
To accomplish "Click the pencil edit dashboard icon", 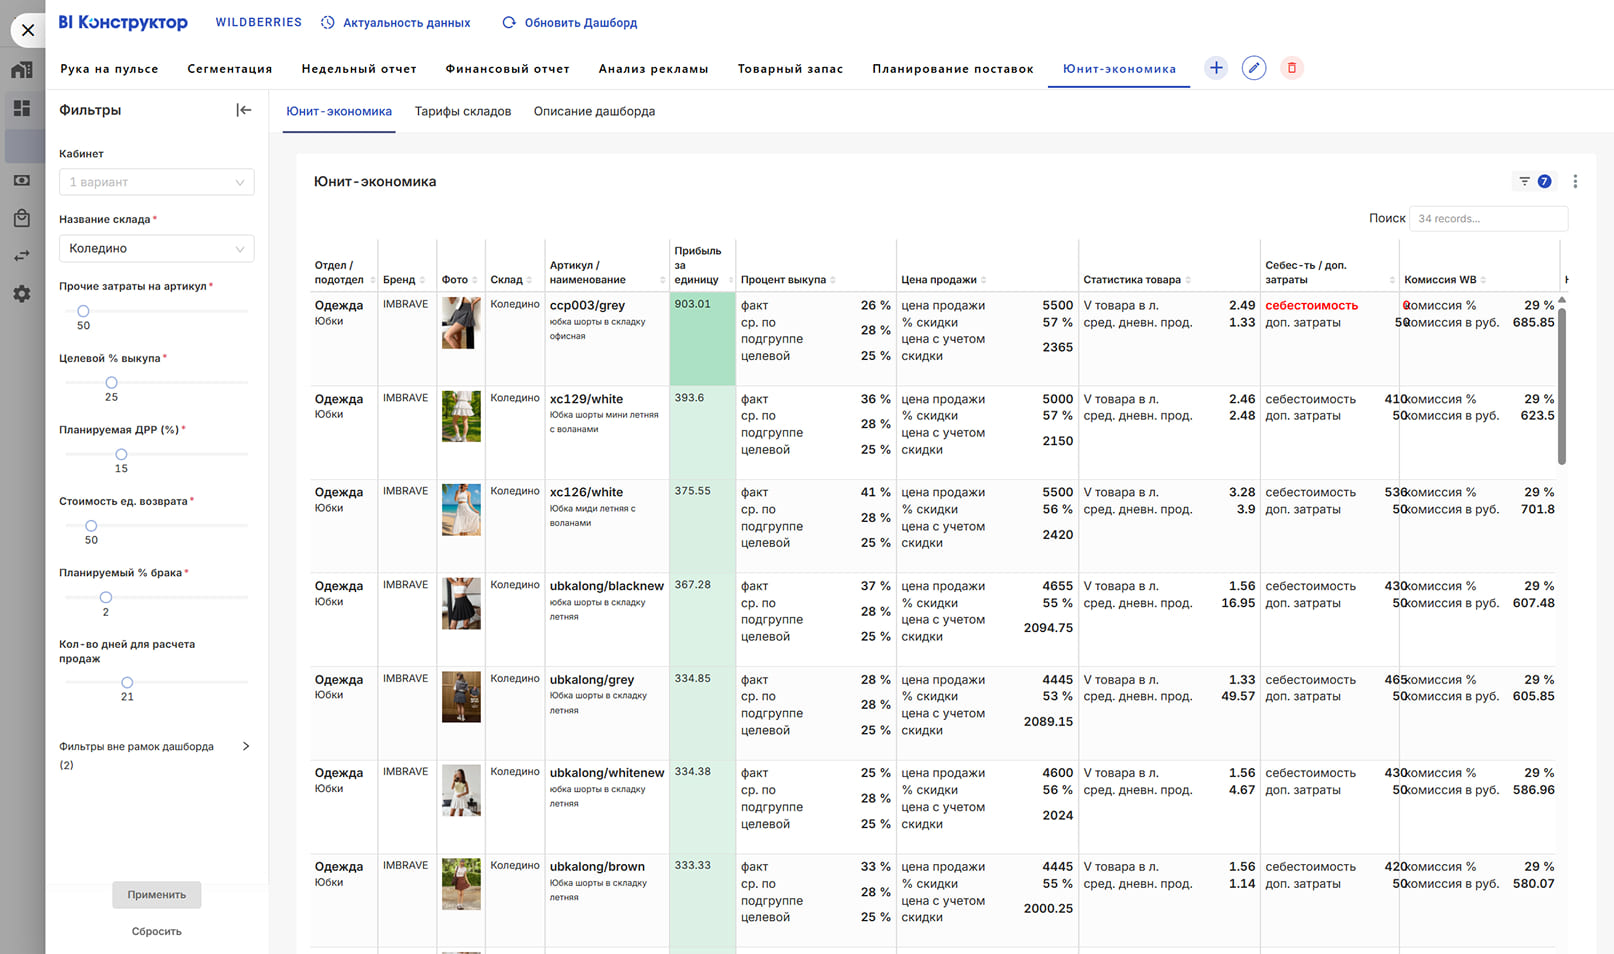I will pos(1253,68).
